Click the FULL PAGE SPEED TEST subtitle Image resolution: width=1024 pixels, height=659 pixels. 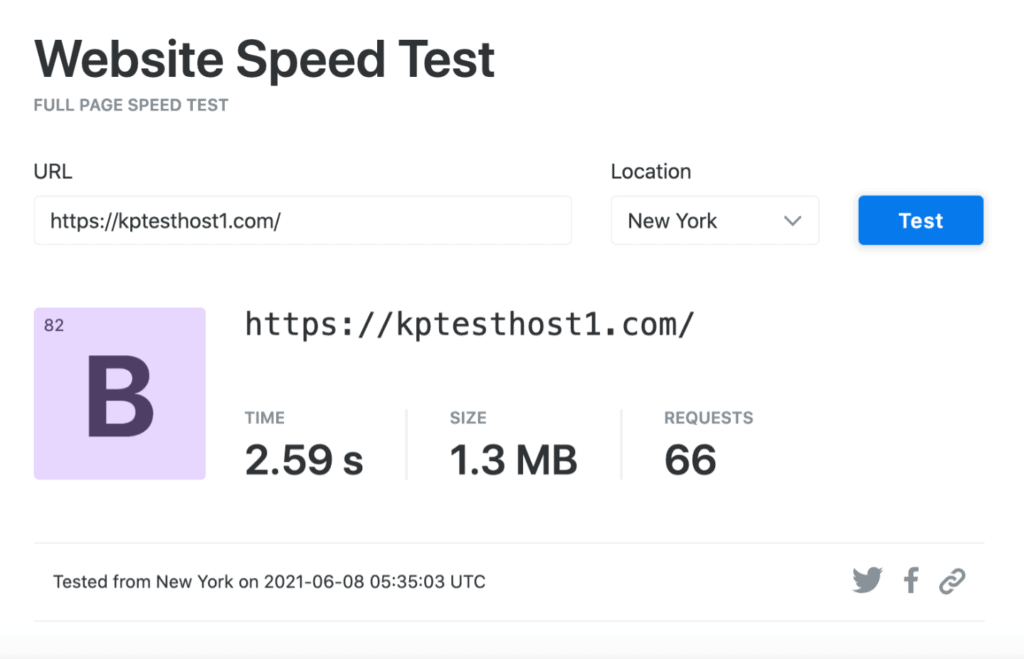coord(131,104)
